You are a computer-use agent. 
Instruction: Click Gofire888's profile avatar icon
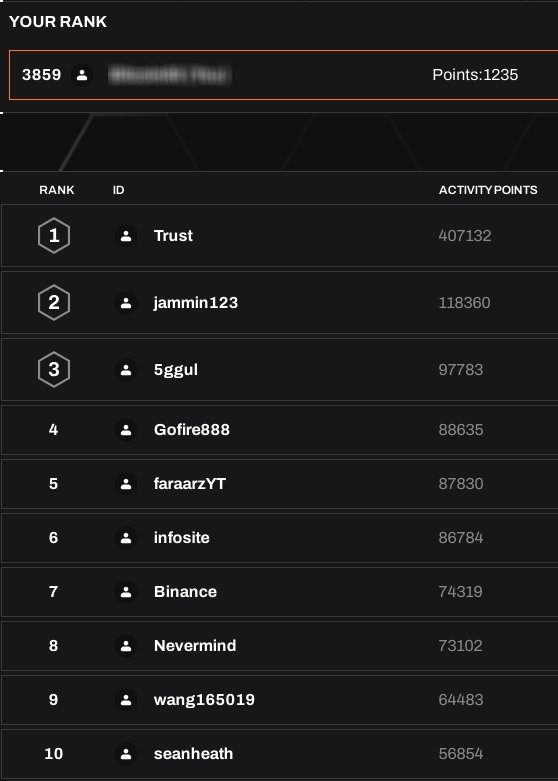pyautogui.click(x=126, y=430)
